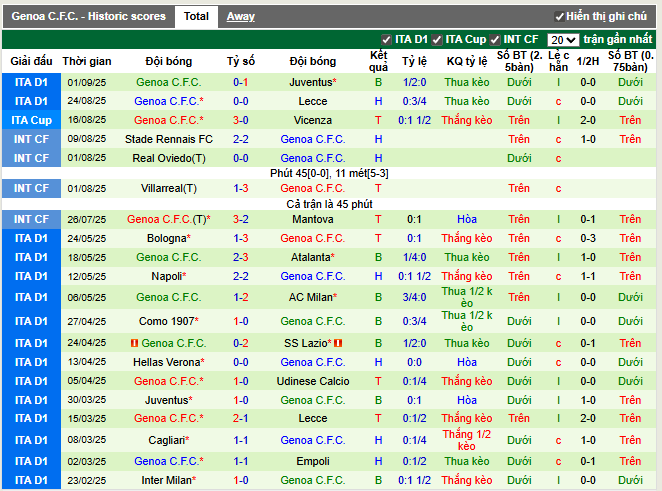Viewport: 662px width, 491px height.
Task: Open Udinese Calcio team link
Action: coord(313,381)
